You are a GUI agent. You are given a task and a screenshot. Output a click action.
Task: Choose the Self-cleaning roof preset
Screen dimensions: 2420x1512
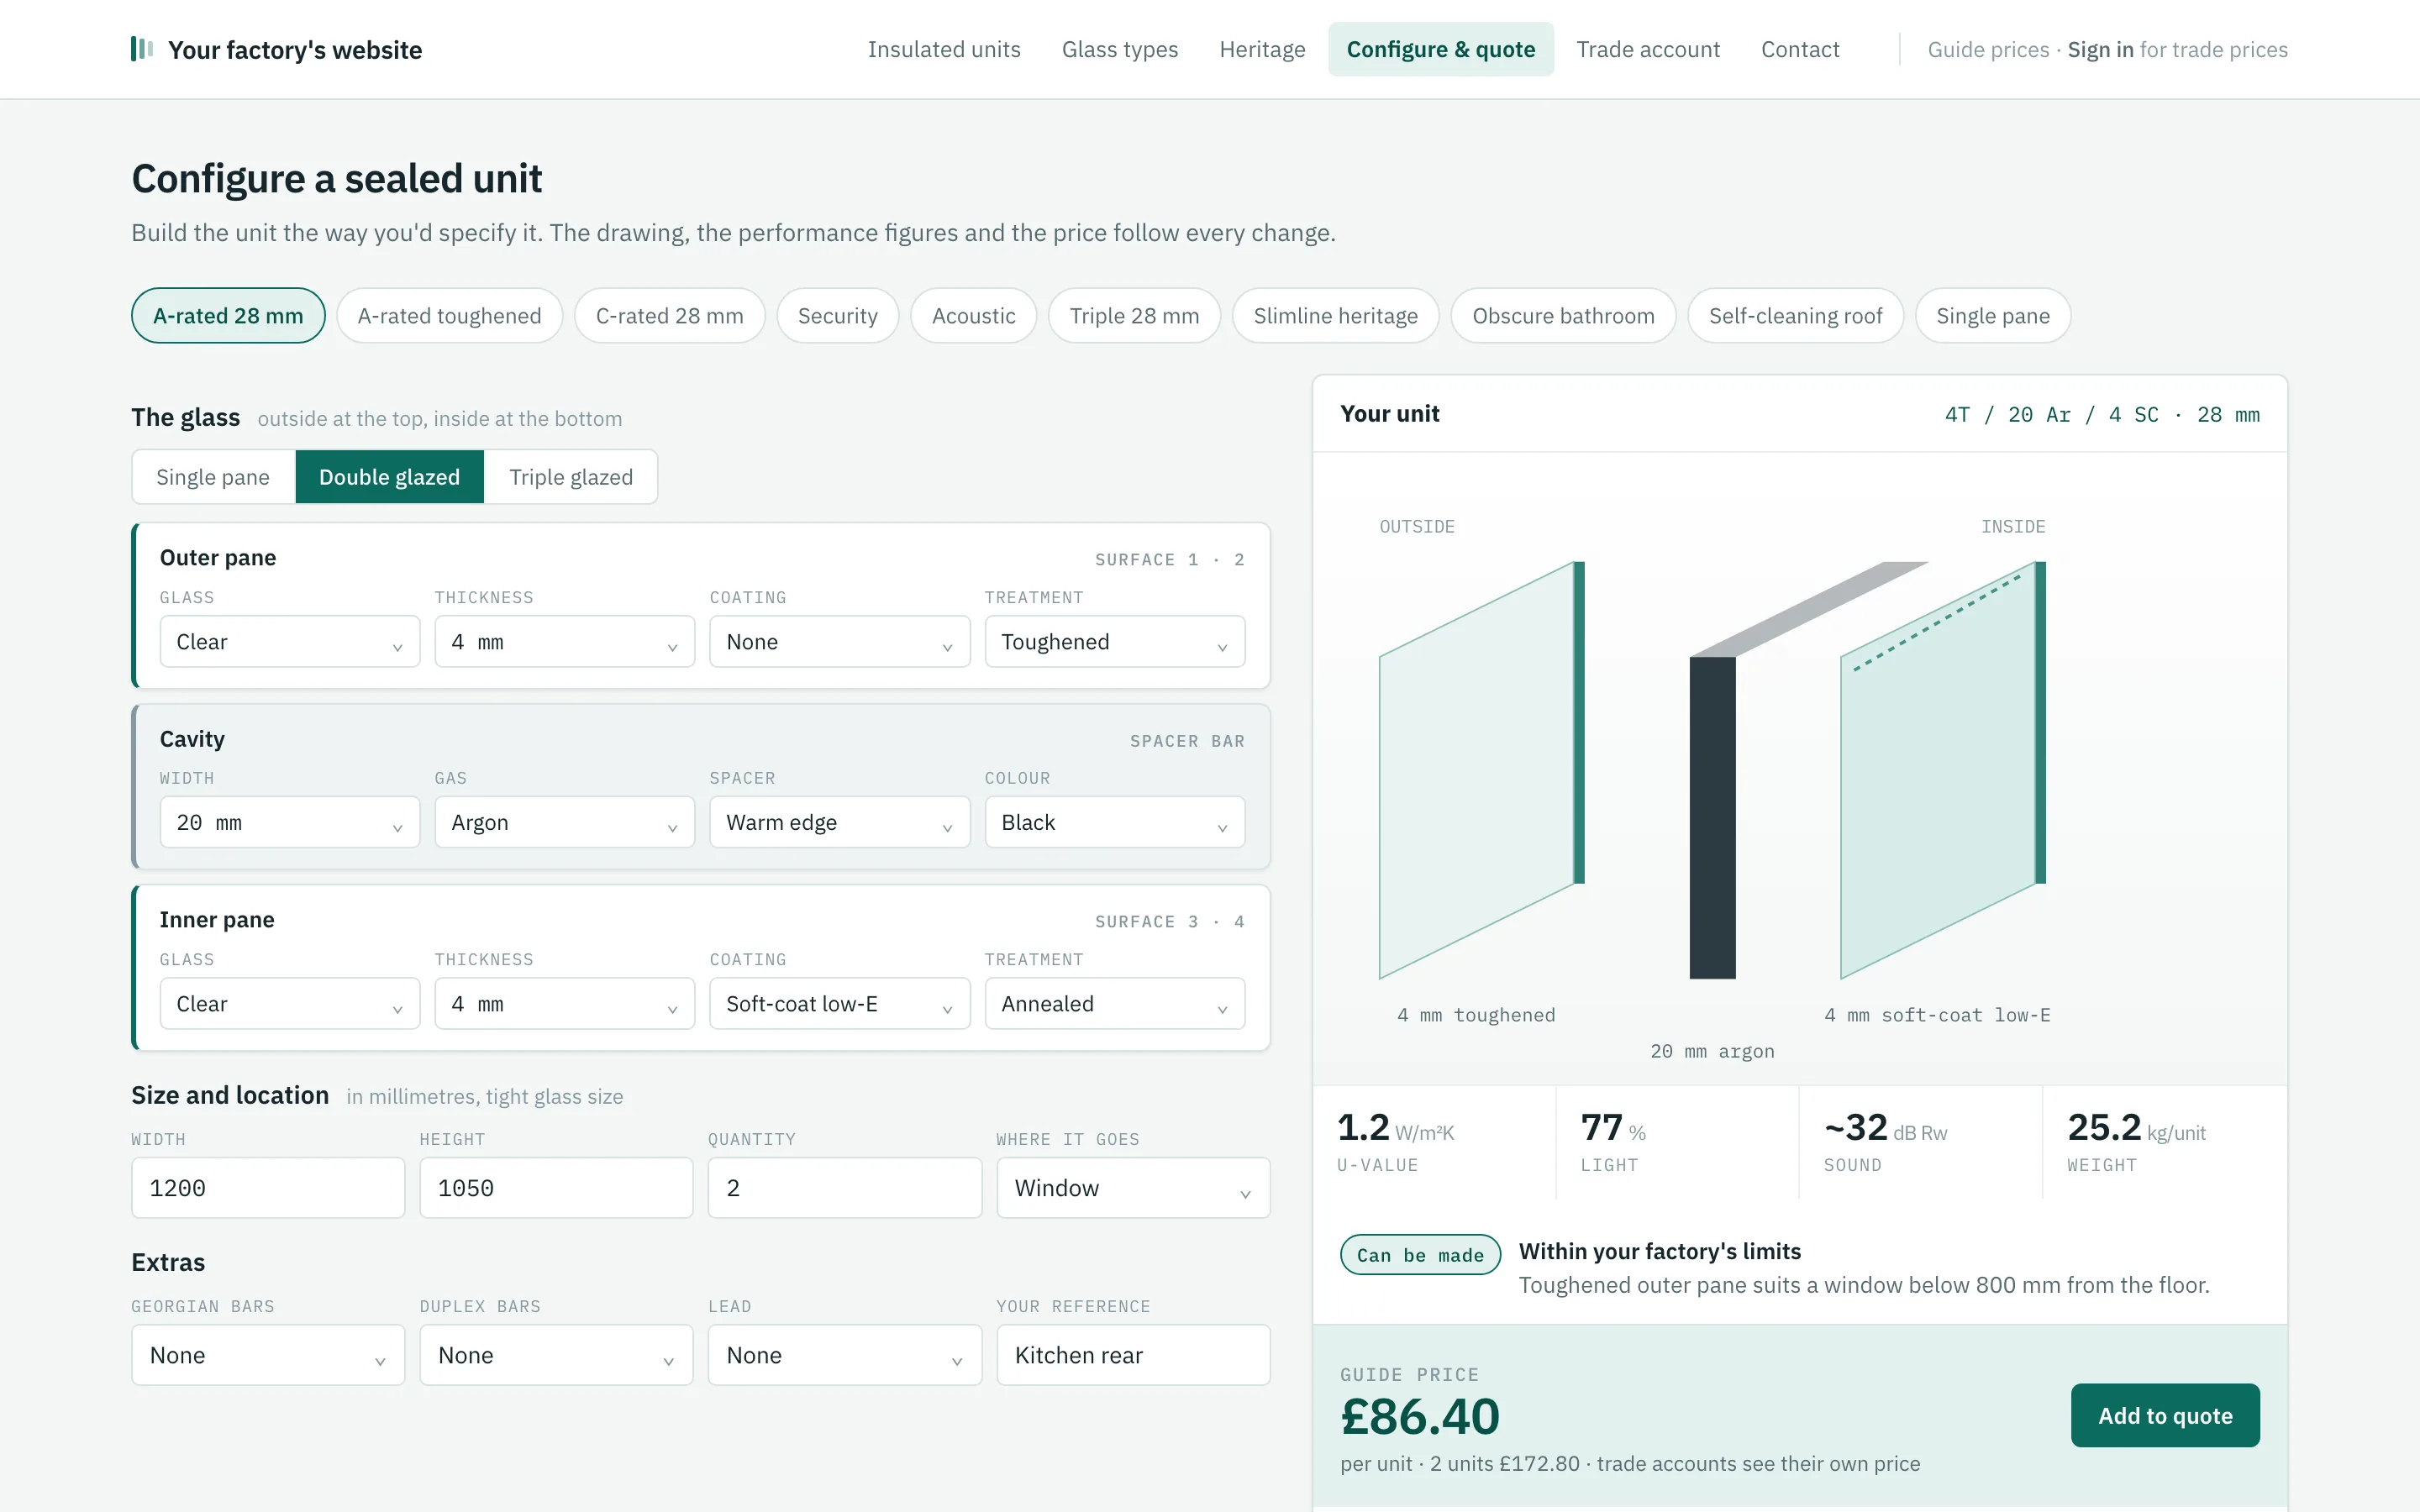(x=1795, y=316)
